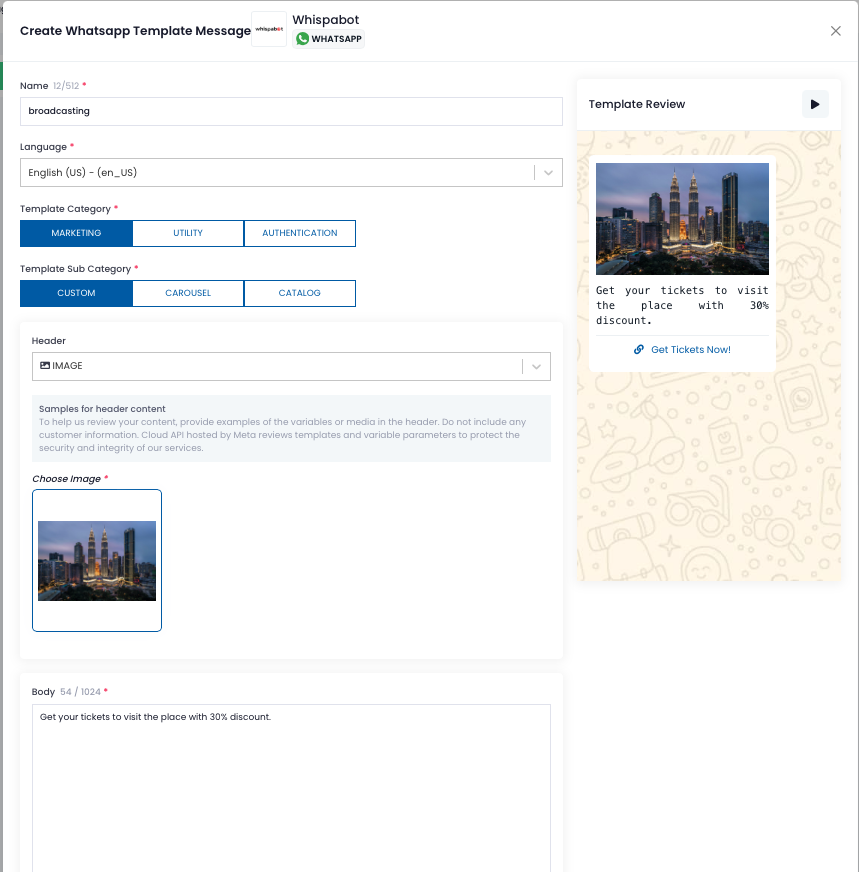Open the Language dropdown
The height and width of the screenshot is (872, 859).
click(291, 172)
